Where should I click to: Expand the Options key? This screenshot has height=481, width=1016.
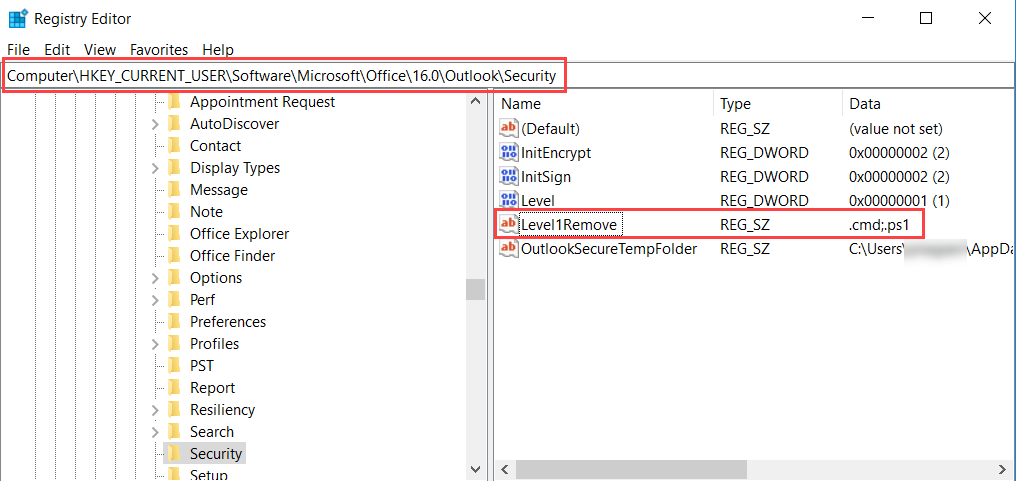(x=156, y=278)
